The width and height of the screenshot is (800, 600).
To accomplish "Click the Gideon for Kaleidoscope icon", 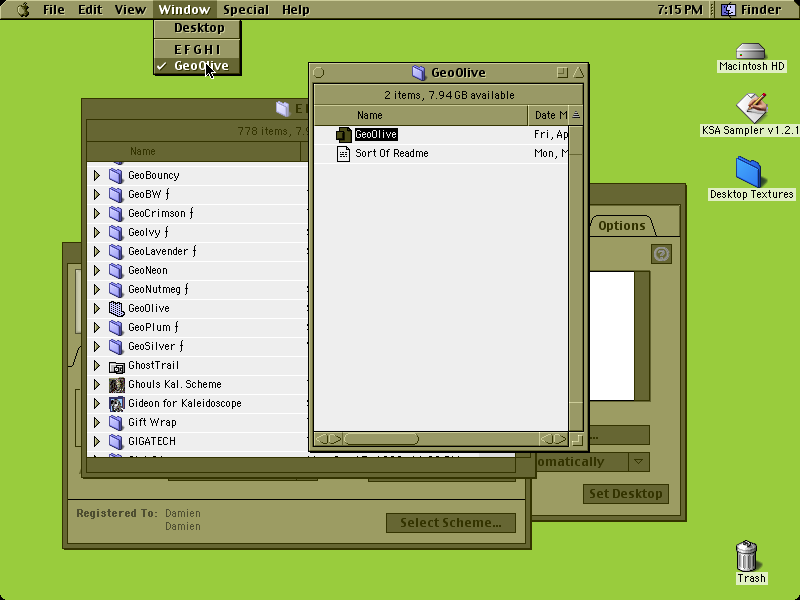I will coord(116,404).
